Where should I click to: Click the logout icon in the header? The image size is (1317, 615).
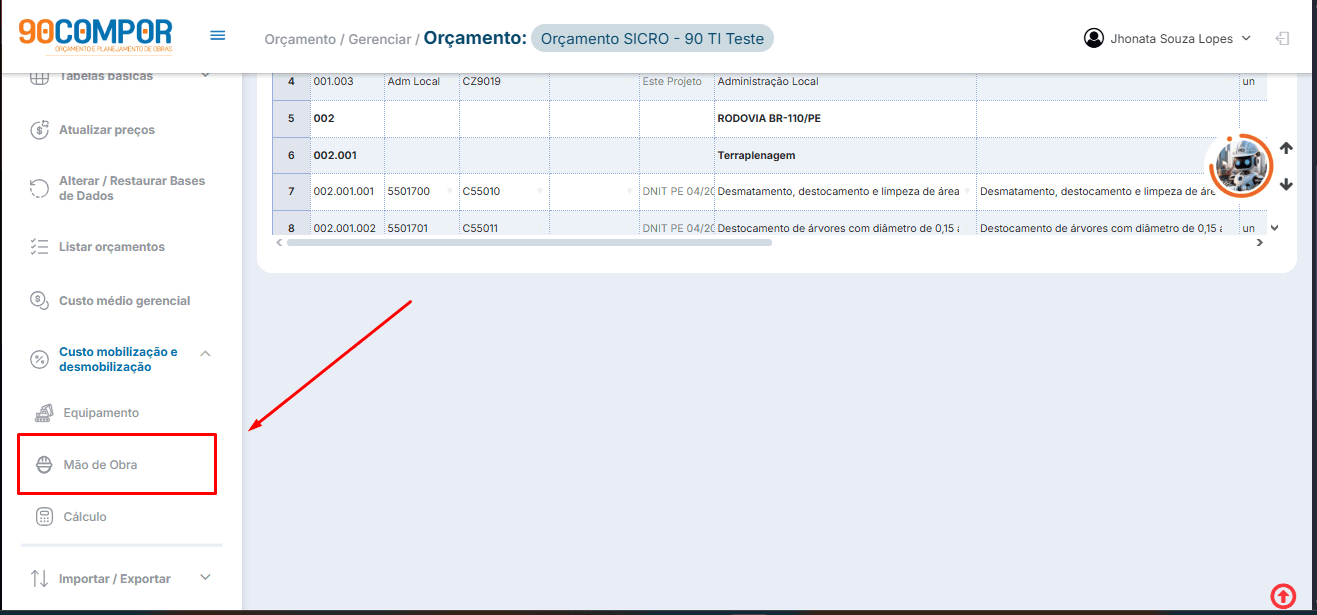pos(1282,39)
